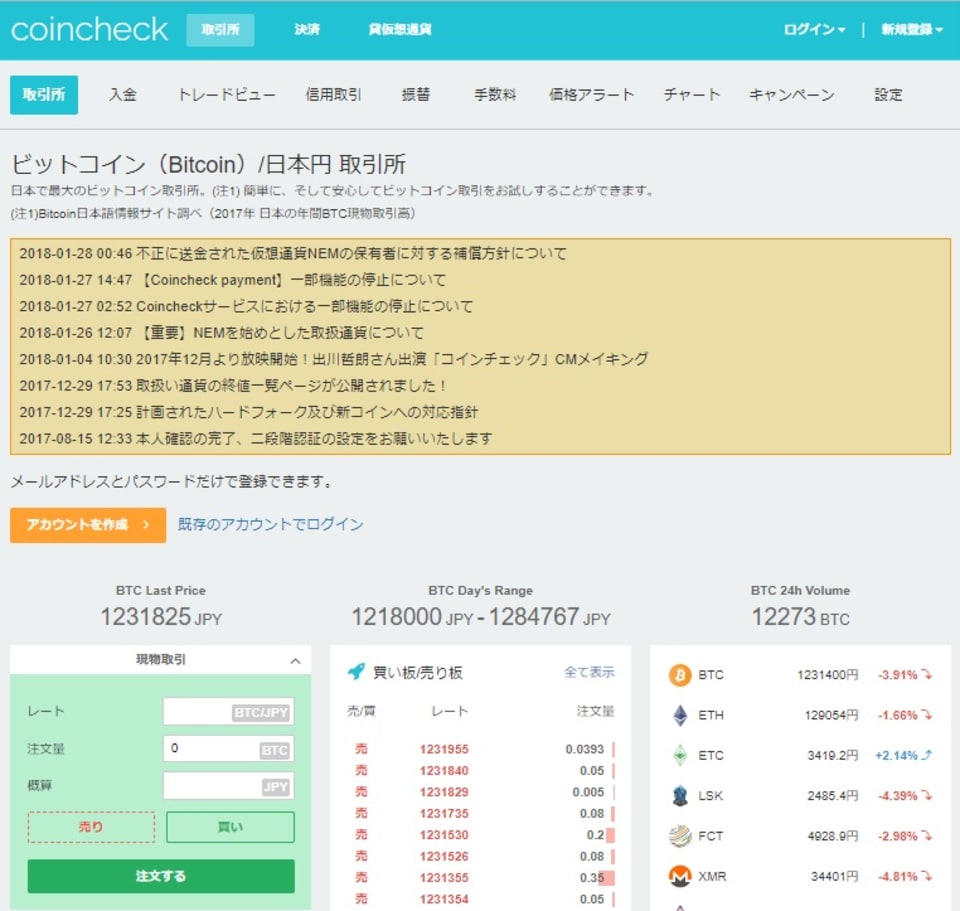Click sell order rate 1231955

(444, 749)
